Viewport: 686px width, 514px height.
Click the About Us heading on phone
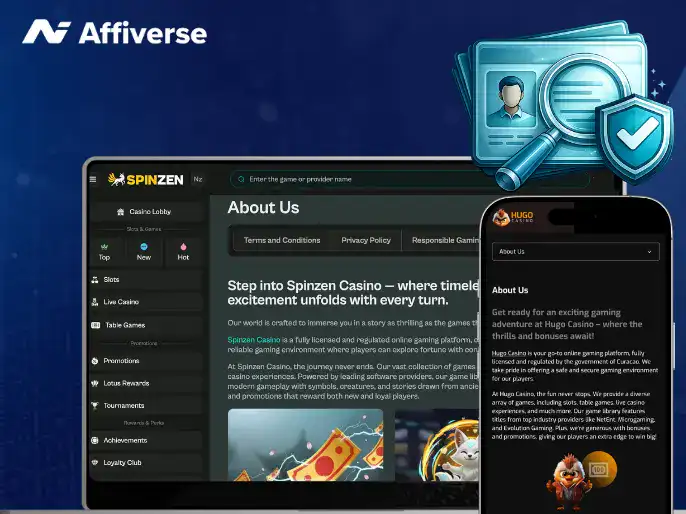point(510,290)
